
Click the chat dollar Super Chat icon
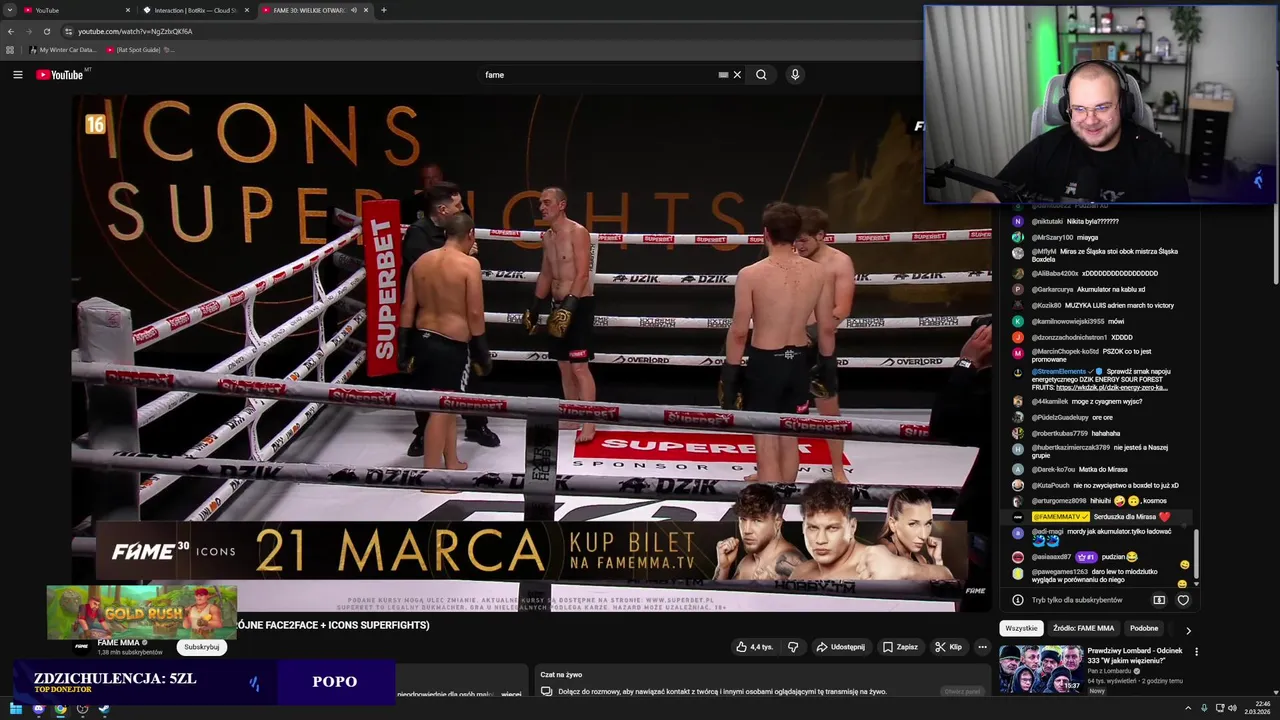pos(1159,600)
